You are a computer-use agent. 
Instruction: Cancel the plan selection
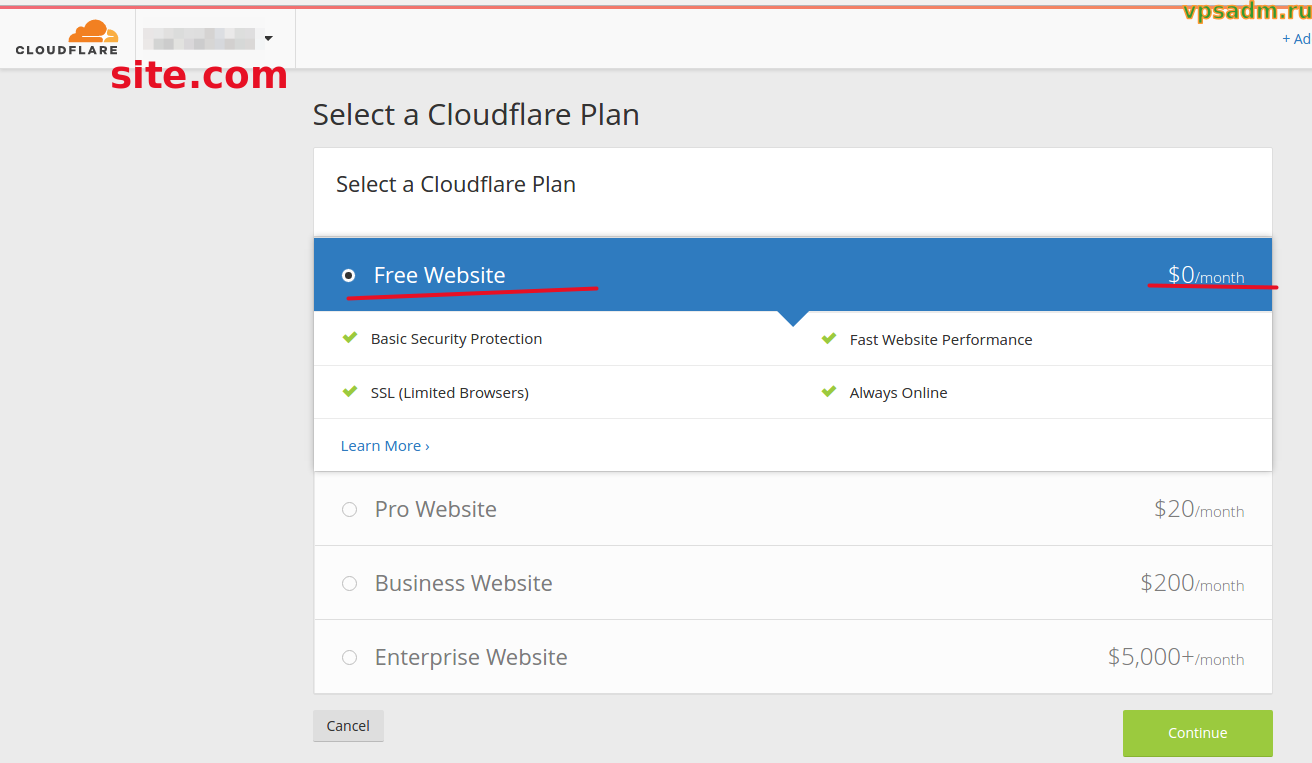pyautogui.click(x=348, y=726)
